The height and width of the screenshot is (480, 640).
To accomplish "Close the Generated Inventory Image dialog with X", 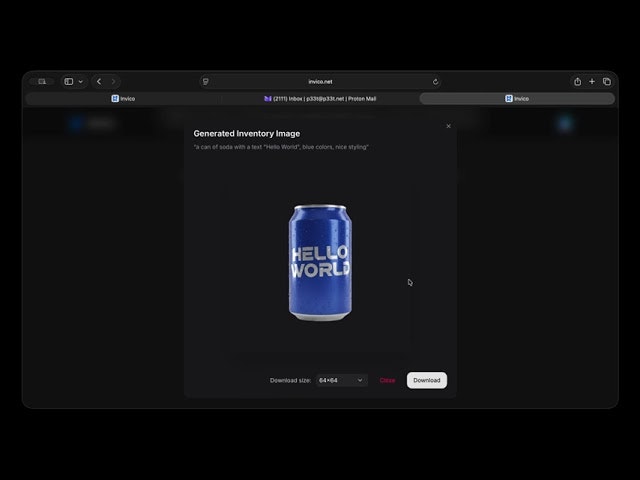I will (449, 126).
